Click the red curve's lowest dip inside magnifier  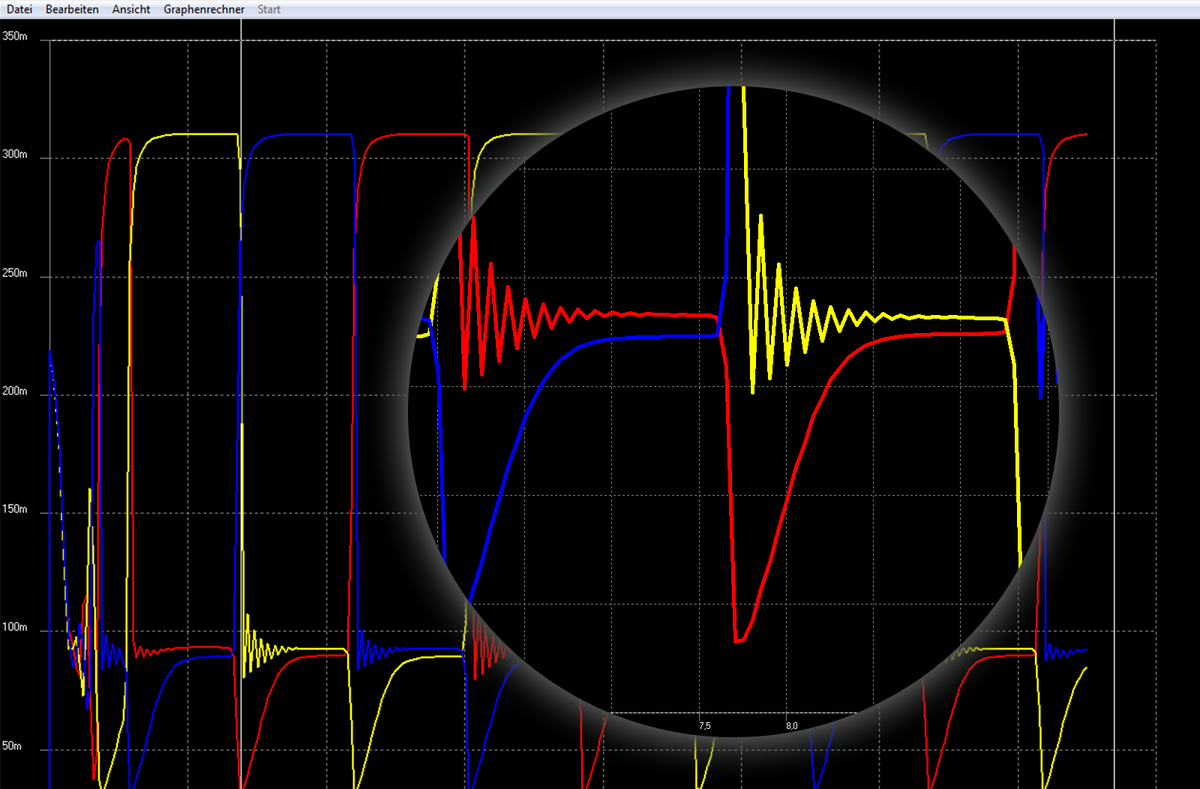click(x=738, y=640)
